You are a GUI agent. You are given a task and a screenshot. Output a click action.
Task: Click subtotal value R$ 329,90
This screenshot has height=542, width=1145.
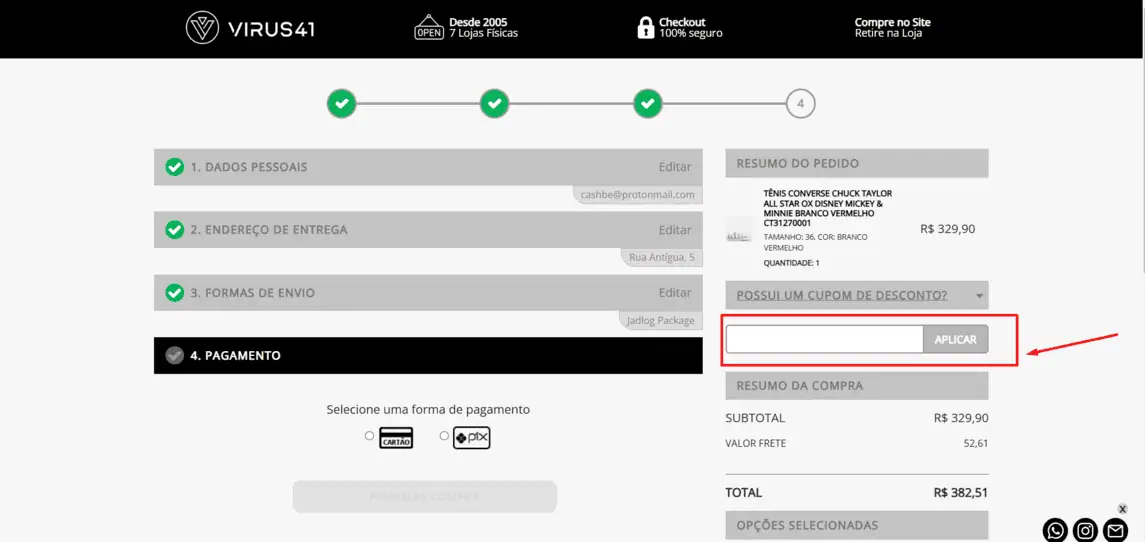pyautogui.click(x=960, y=419)
